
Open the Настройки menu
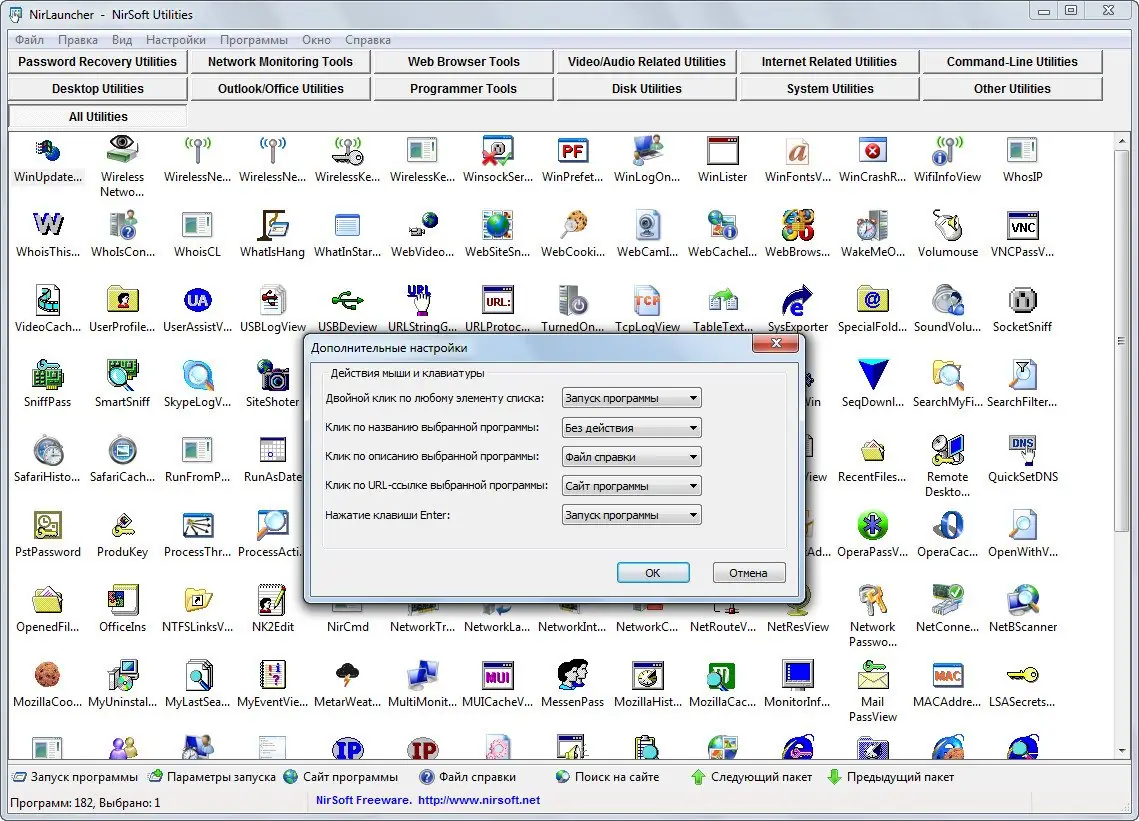coord(176,40)
